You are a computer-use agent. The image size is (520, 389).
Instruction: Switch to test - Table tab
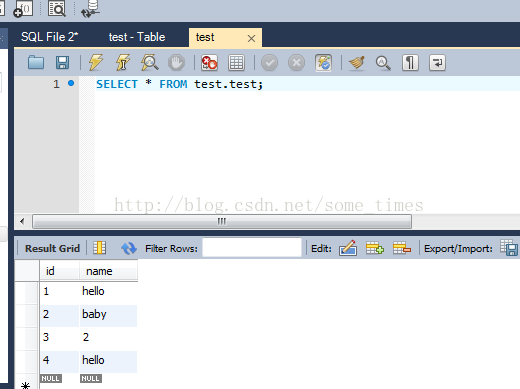coord(137,37)
